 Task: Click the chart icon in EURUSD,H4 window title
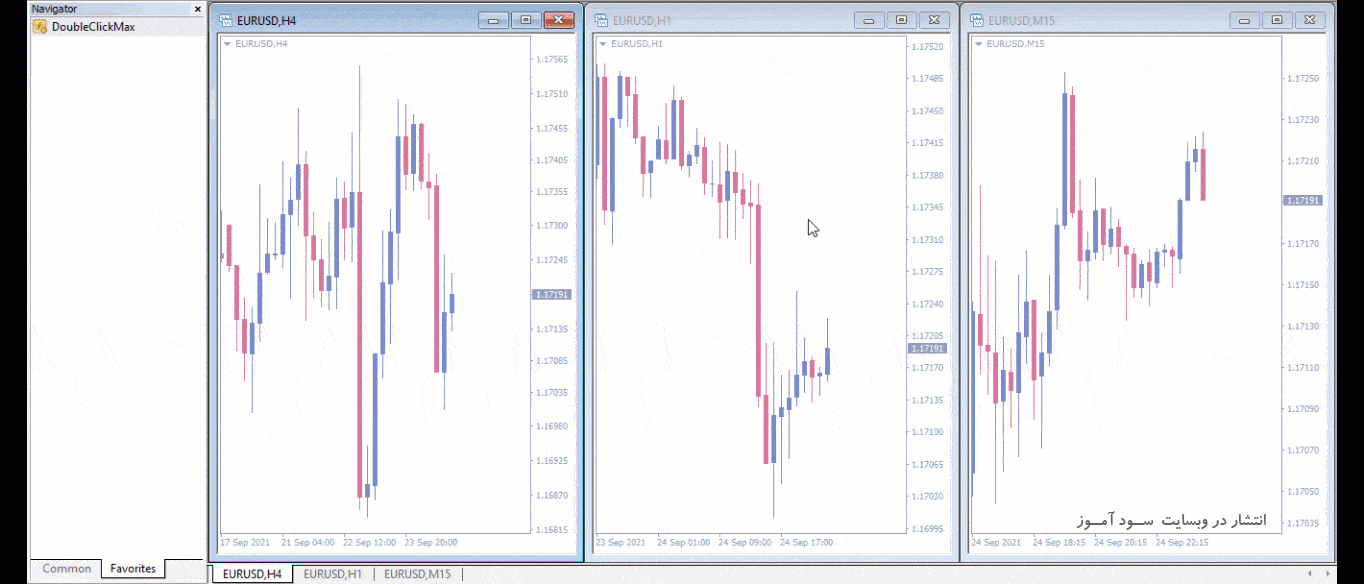click(227, 20)
